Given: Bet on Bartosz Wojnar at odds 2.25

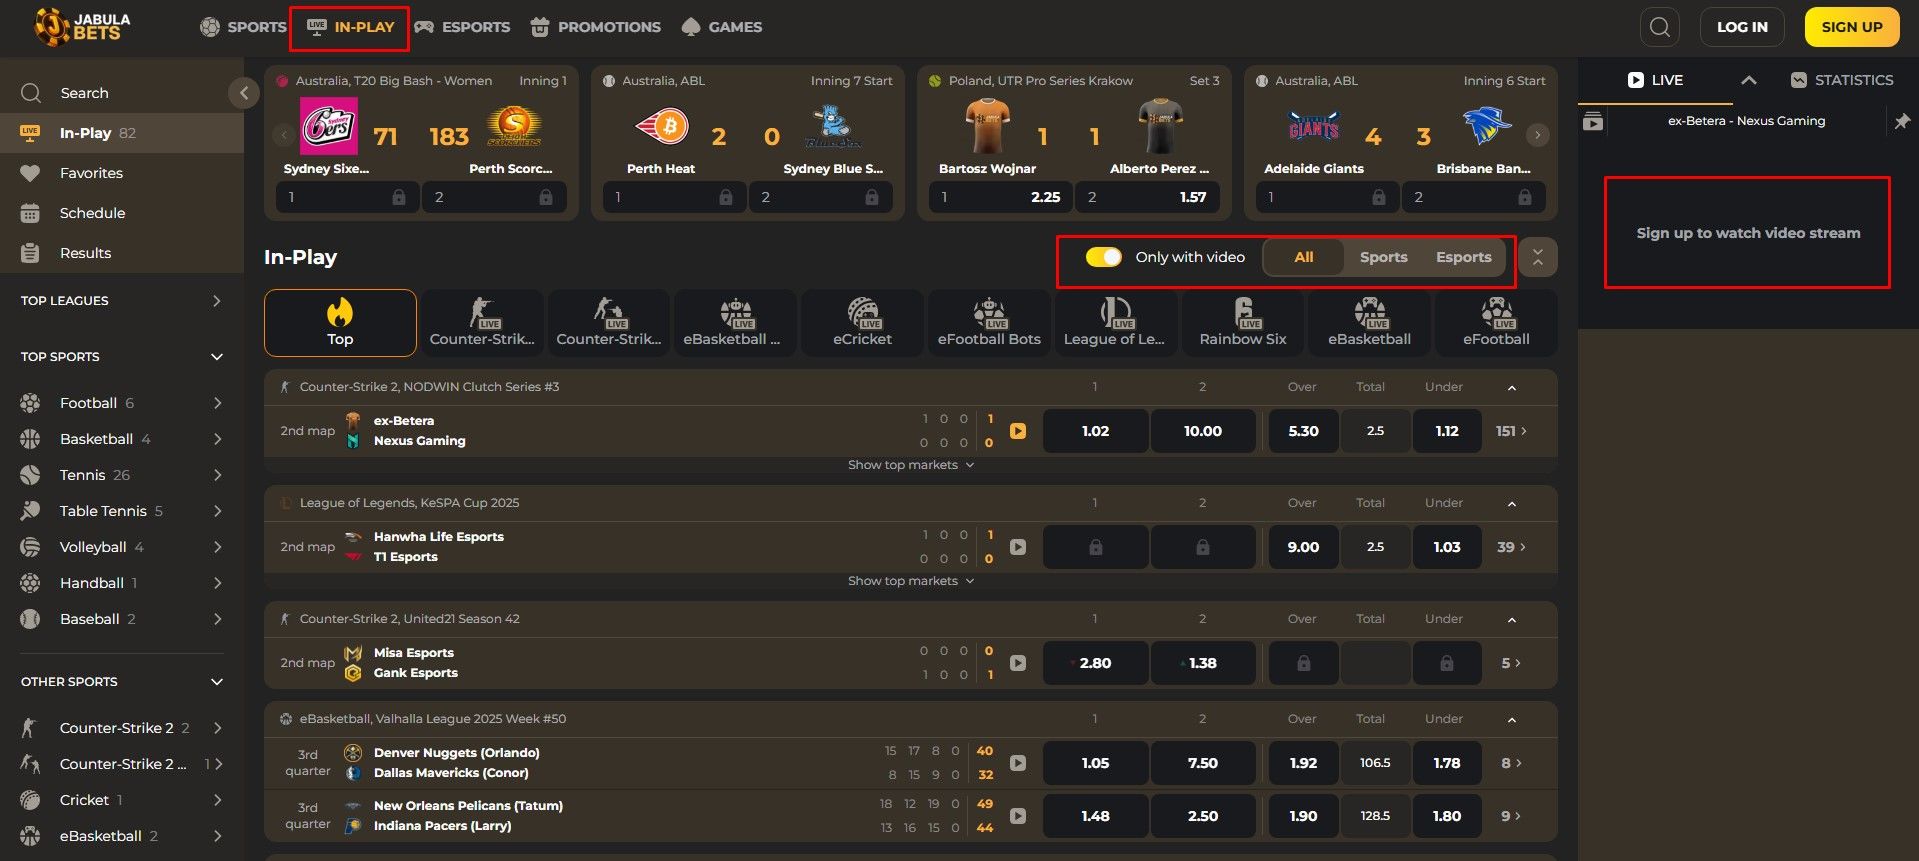Looking at the screenshot, I should [x=1000, y=197].
